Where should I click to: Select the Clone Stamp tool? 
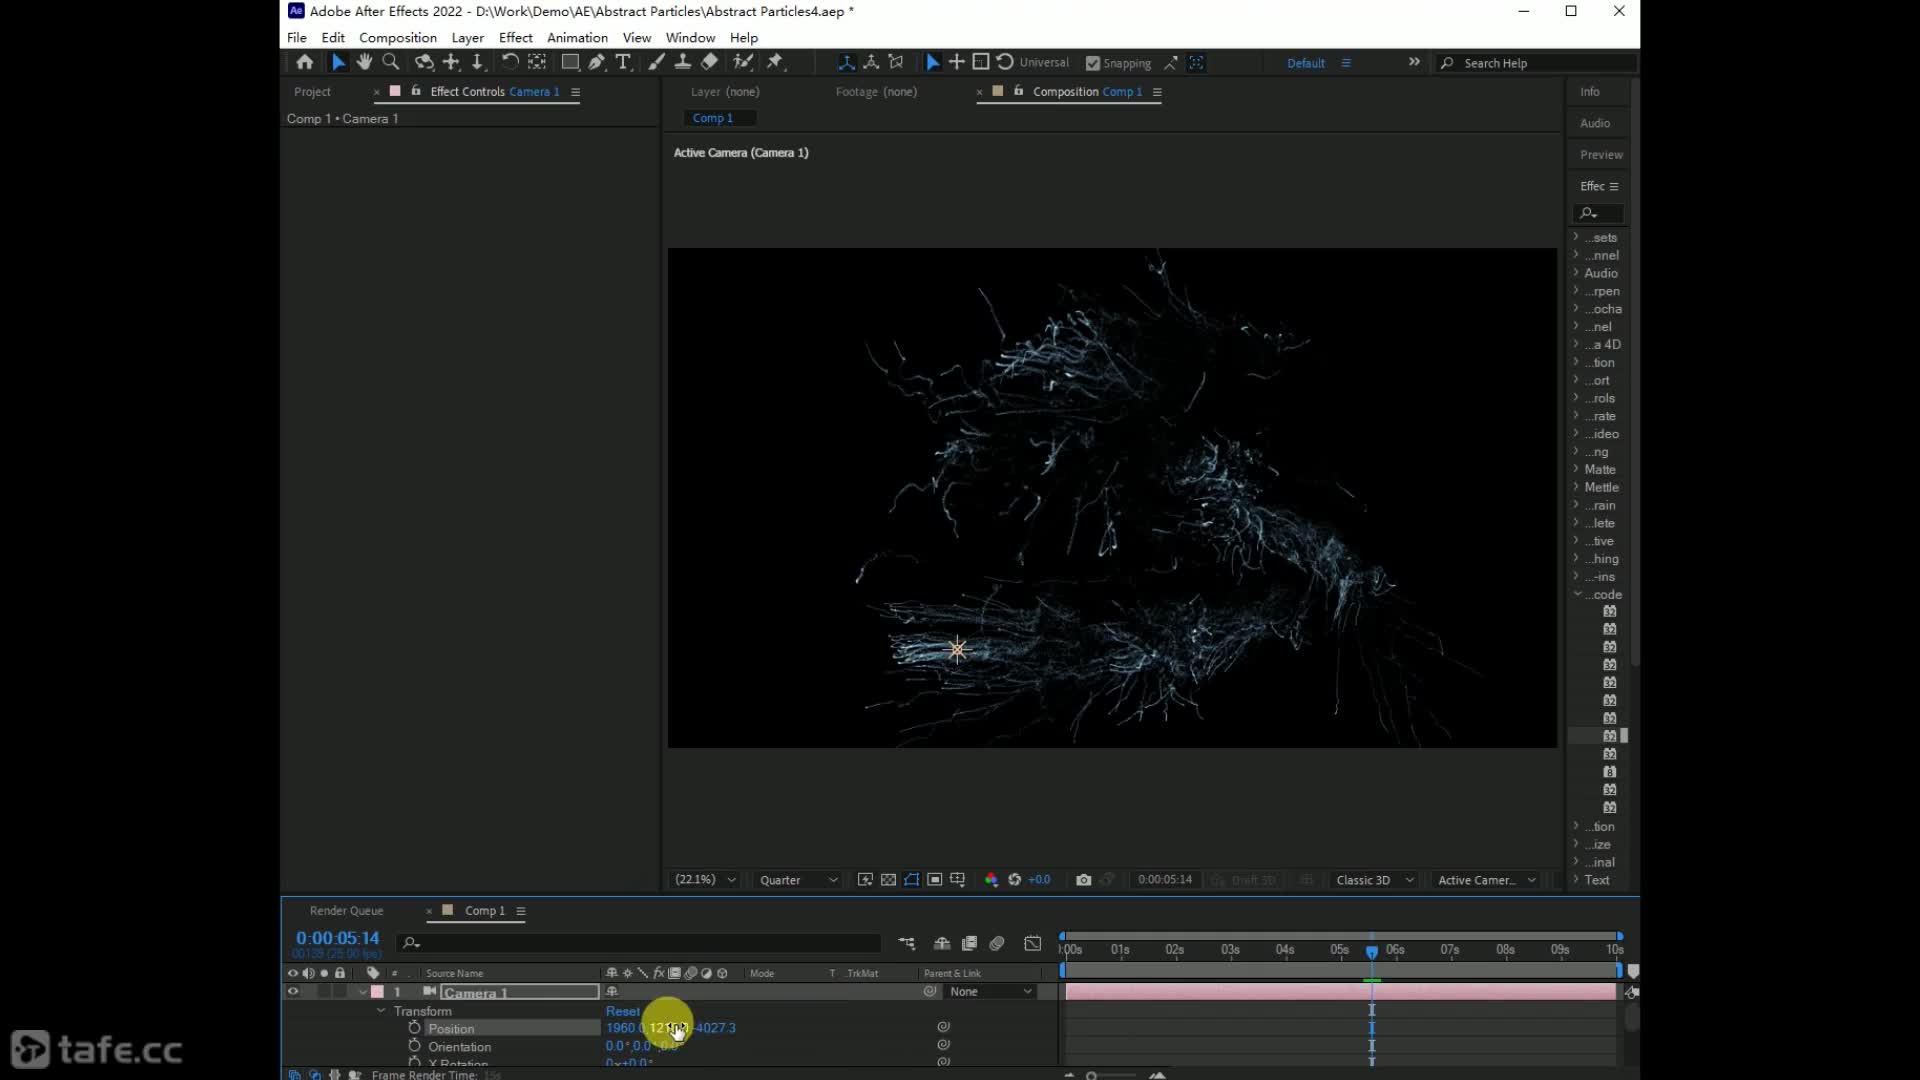point(683,62)
